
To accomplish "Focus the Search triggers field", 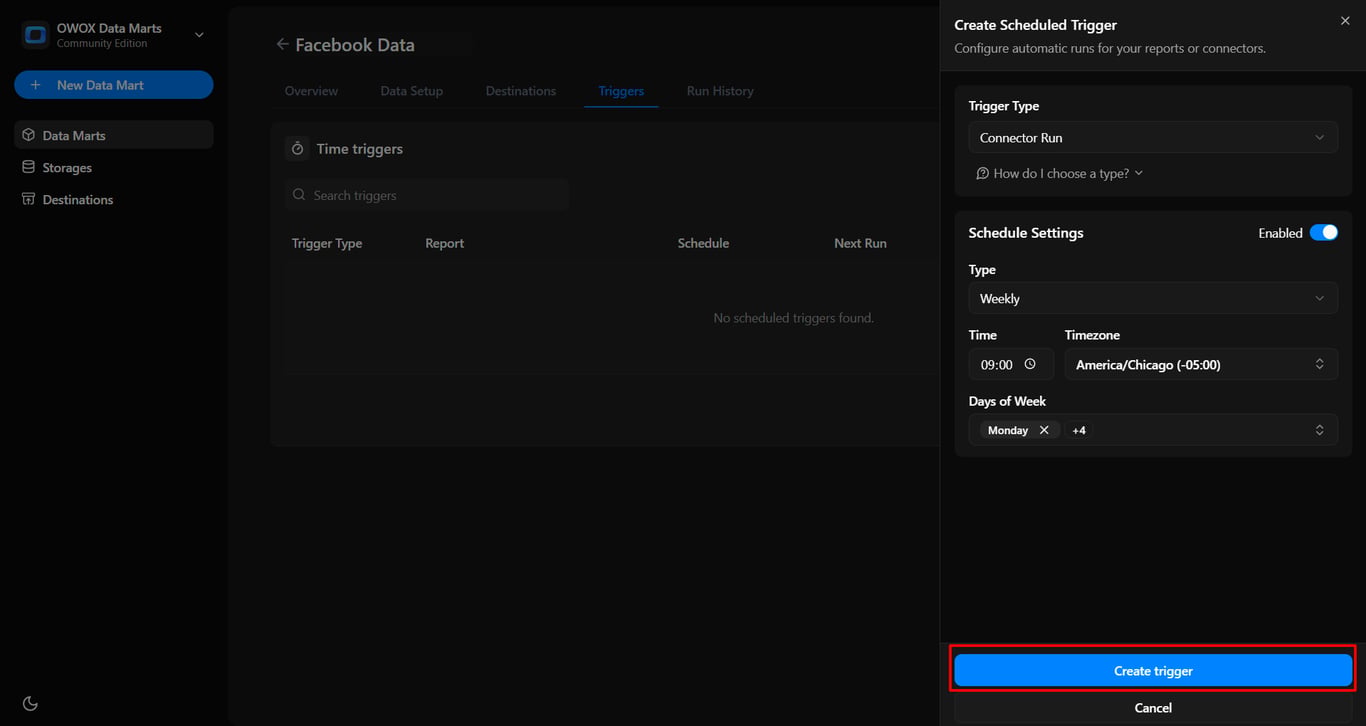I will pyautogui.click(x=427, y=195).
